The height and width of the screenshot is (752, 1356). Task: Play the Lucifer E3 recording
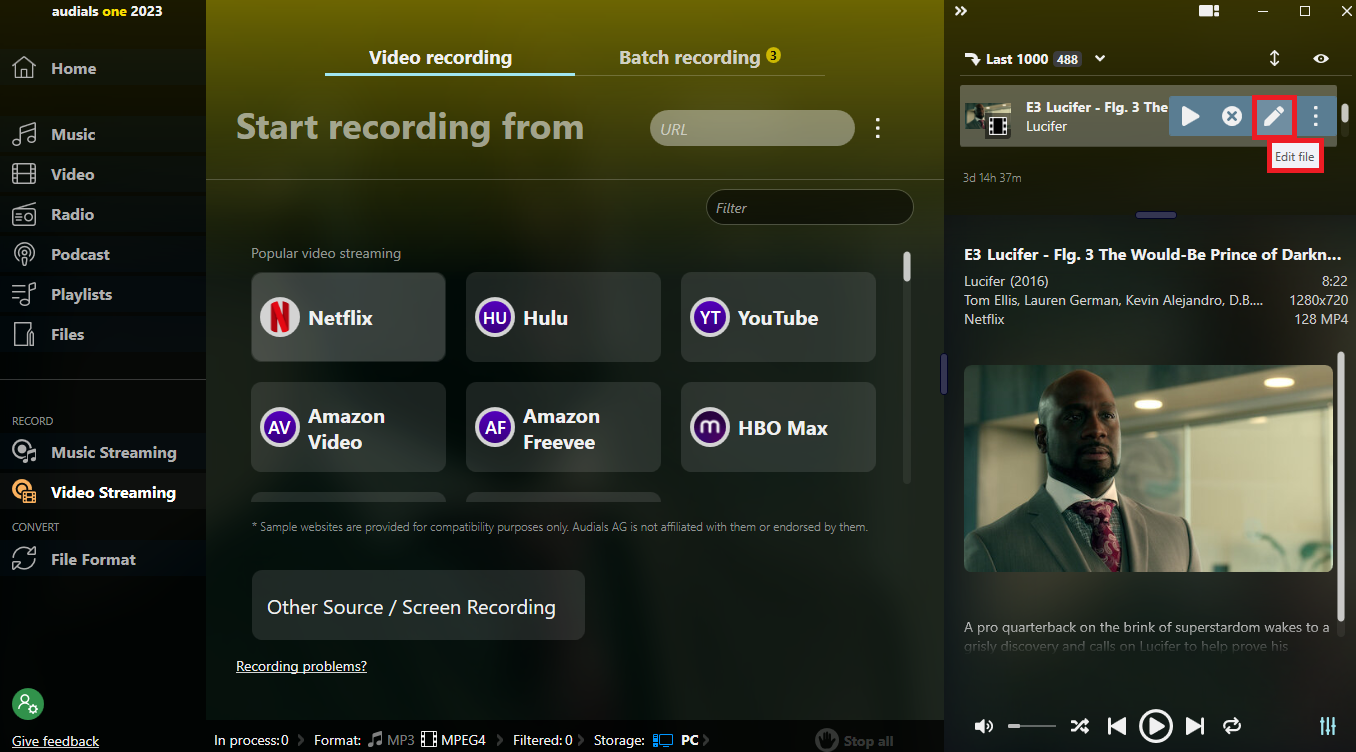coord(1190,116)
